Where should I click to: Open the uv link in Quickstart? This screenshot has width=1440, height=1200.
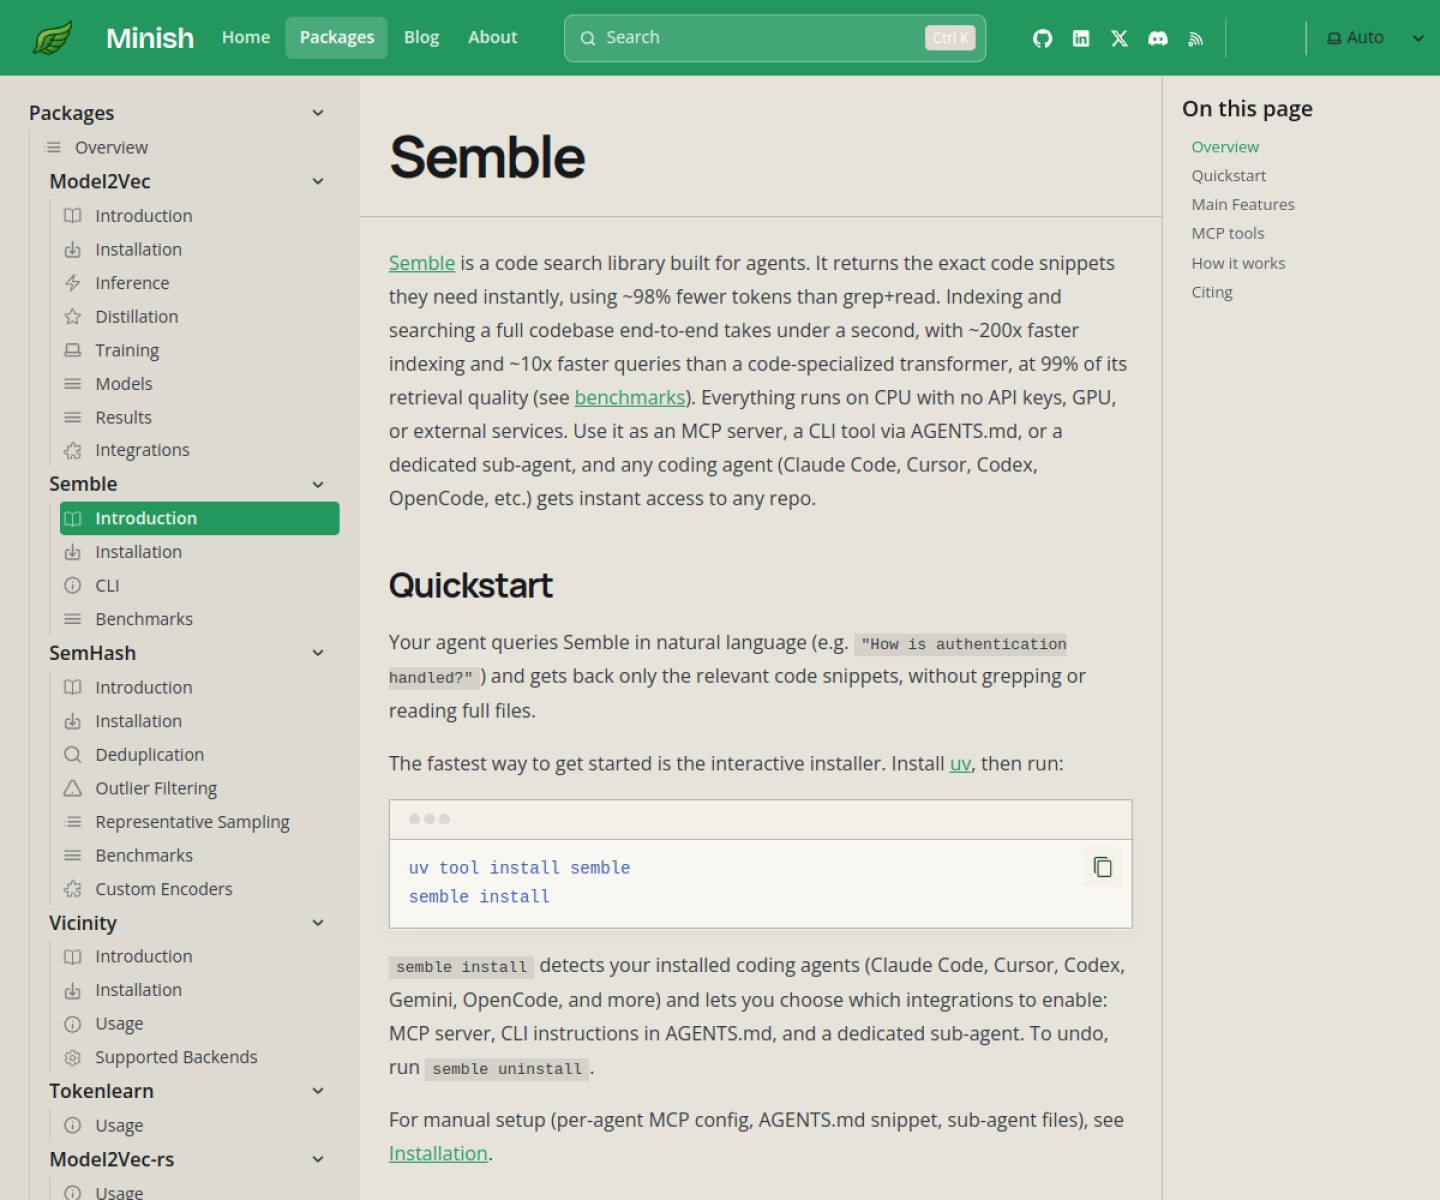[960, 763]
